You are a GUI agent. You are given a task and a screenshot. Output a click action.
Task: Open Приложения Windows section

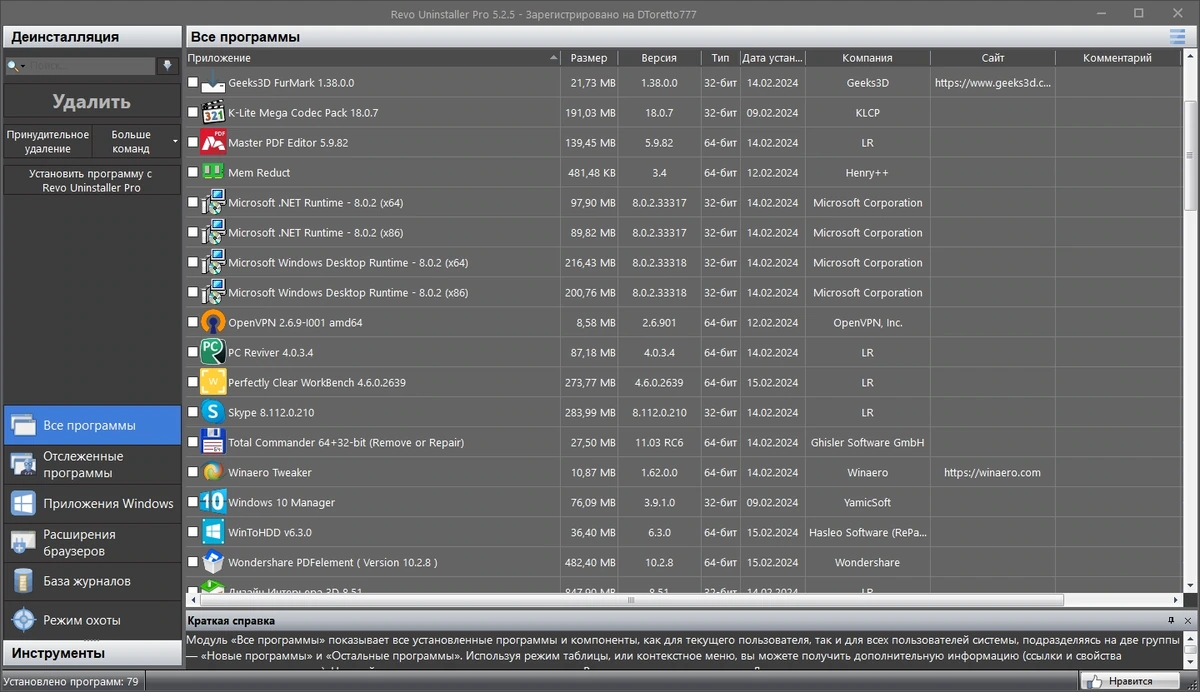point(92,503)
